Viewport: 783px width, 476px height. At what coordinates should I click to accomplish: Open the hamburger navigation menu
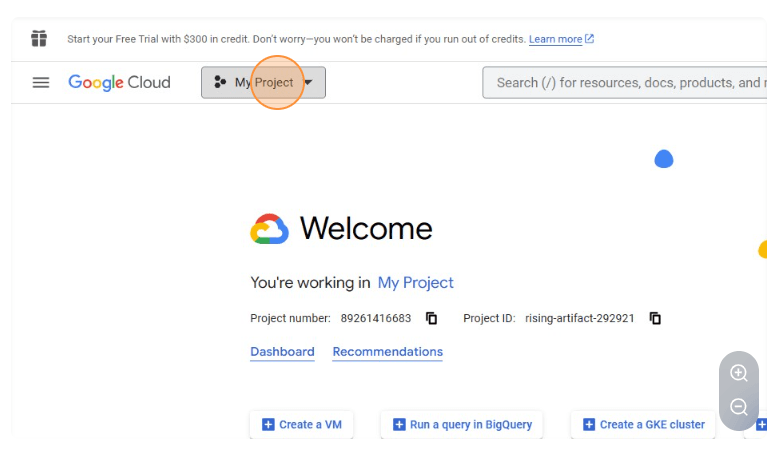[41, 82]
